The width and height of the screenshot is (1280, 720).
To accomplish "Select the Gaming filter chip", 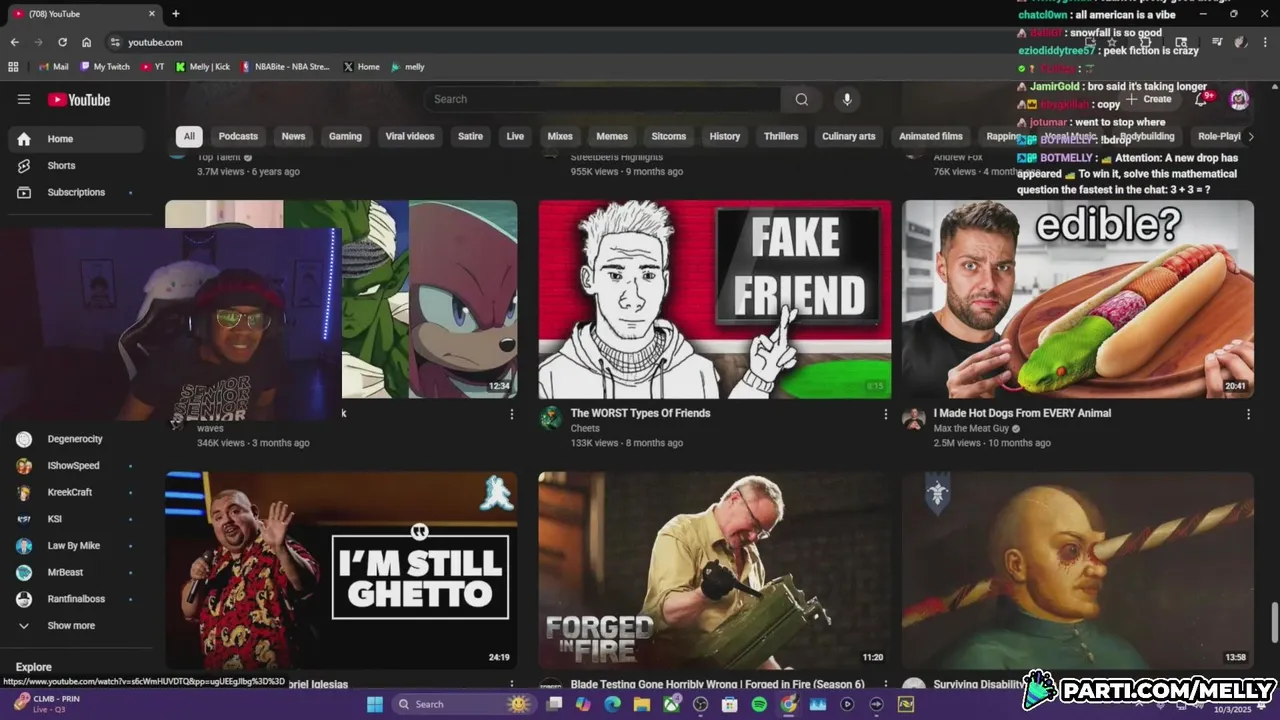I will coord(345,136).
